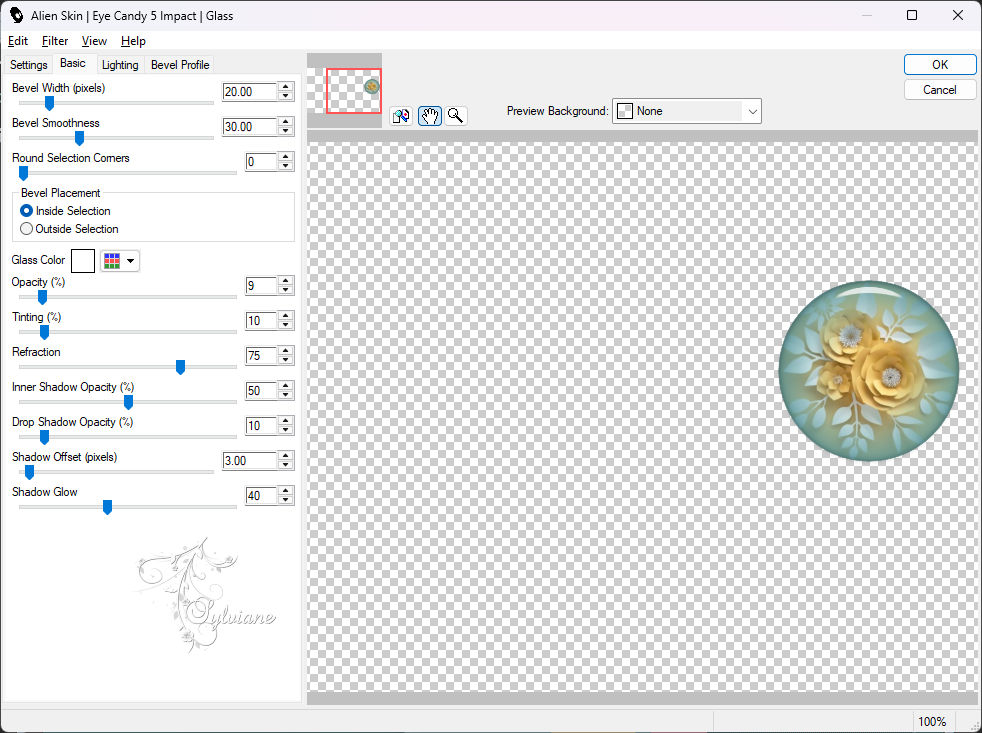This screenshot has height=733, width=982.
Task: Decrease Refraction with the down arrow
Action: [286, 361]
